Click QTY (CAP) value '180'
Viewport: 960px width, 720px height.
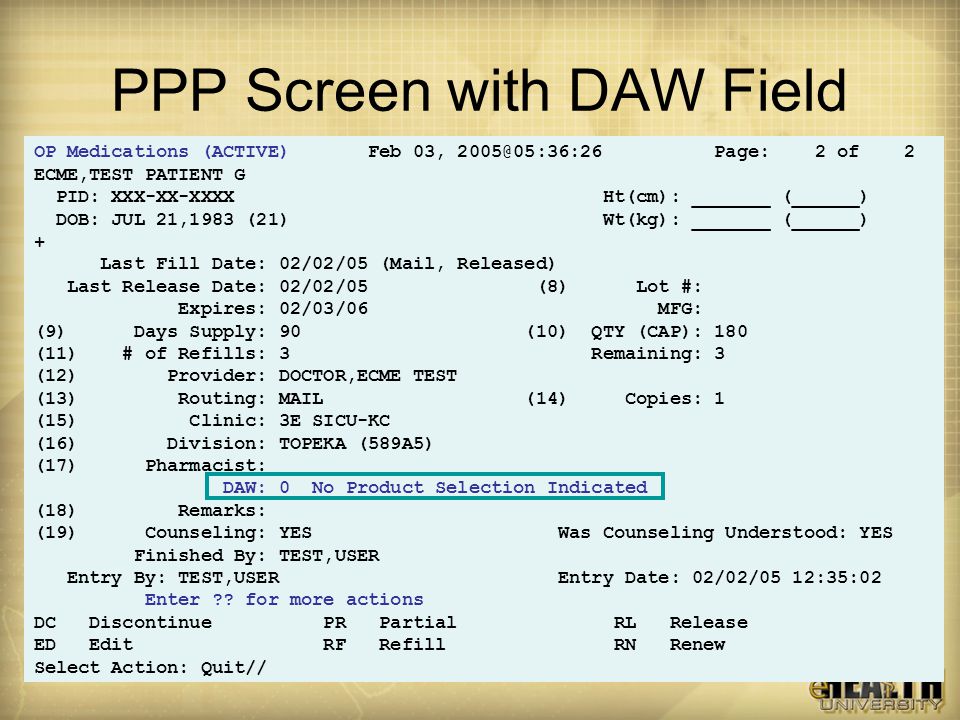tap(730, 331)
